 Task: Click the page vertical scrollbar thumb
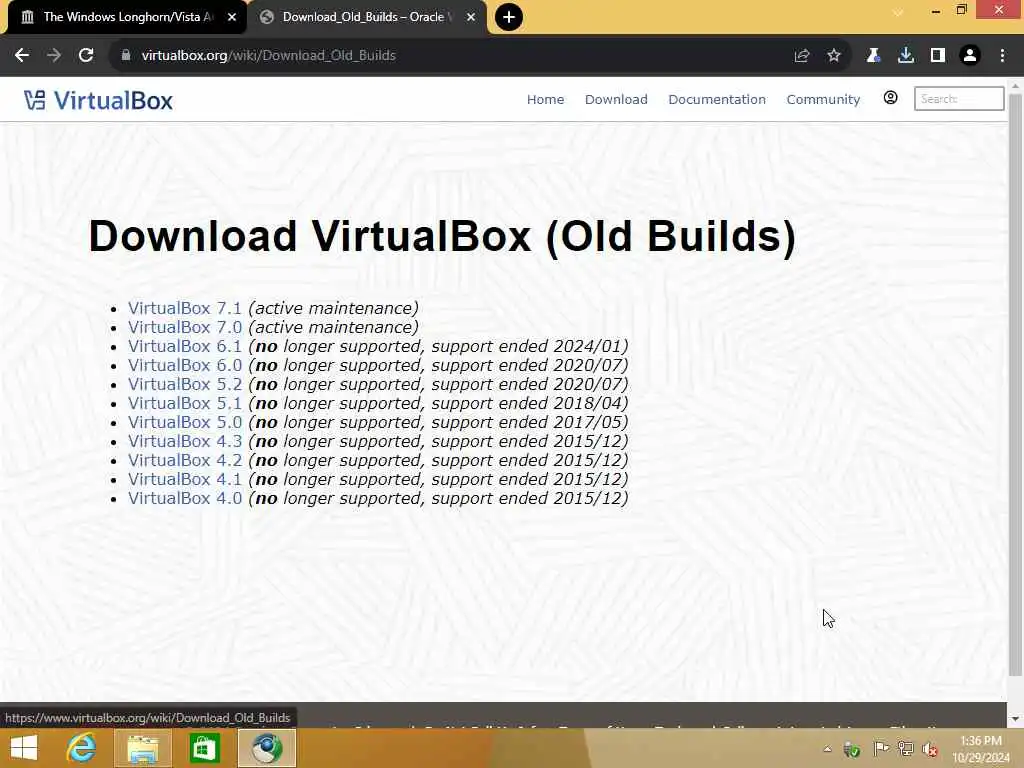(1015, 385)
